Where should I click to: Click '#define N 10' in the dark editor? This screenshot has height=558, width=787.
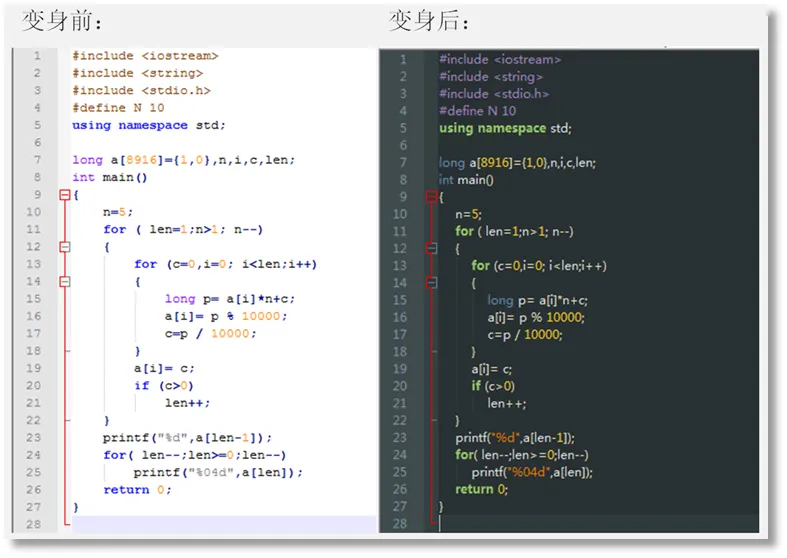478,111
